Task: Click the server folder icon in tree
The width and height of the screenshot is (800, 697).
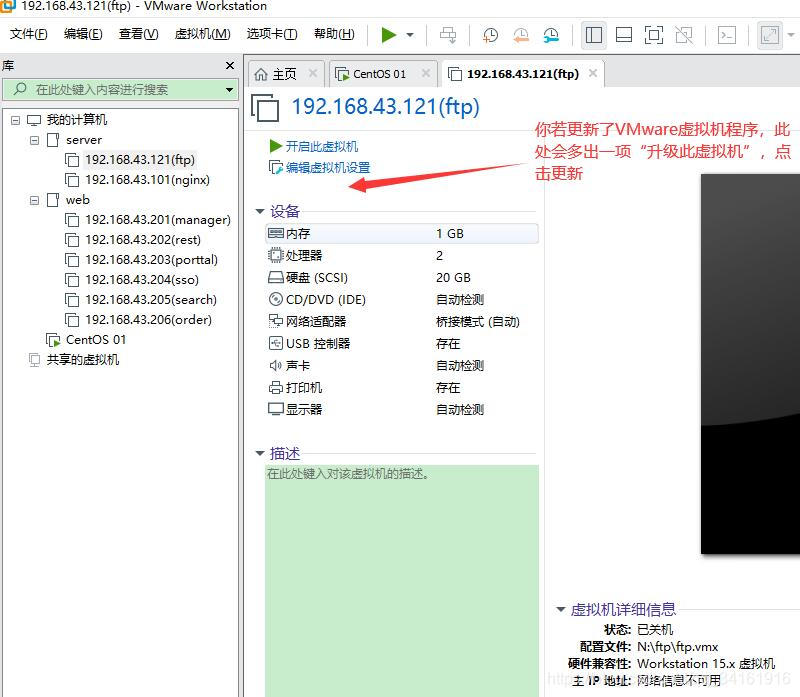Action: tap(53, 140)
